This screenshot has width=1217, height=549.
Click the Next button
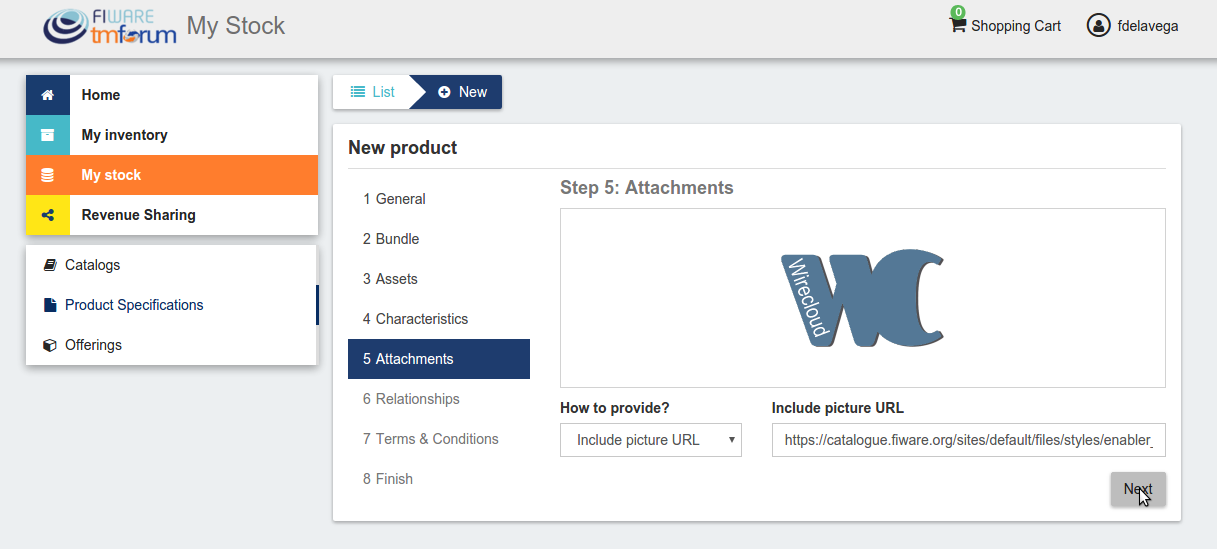click(1138, 489)
